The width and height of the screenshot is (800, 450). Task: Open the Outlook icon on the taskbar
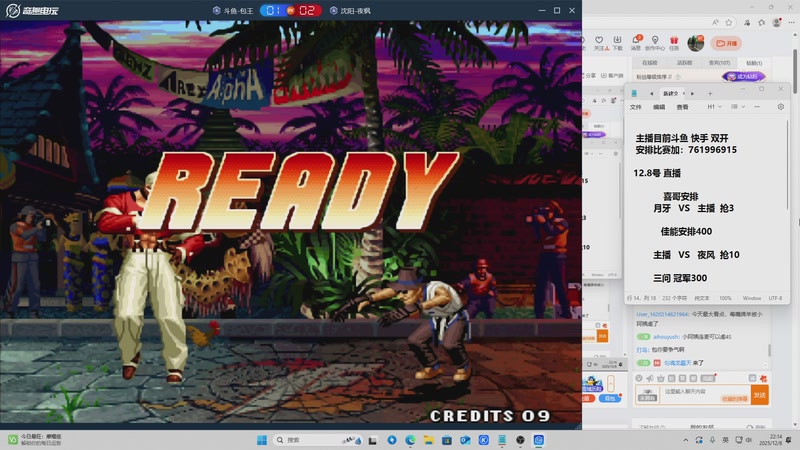tap(465, 440)
